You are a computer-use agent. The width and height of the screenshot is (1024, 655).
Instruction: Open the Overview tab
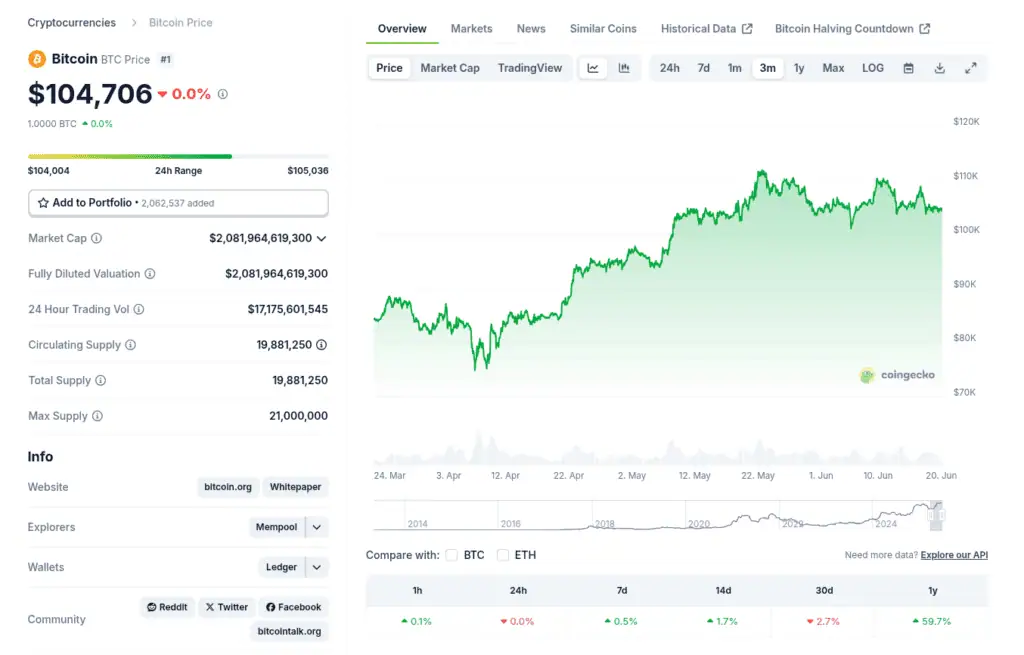402,29
